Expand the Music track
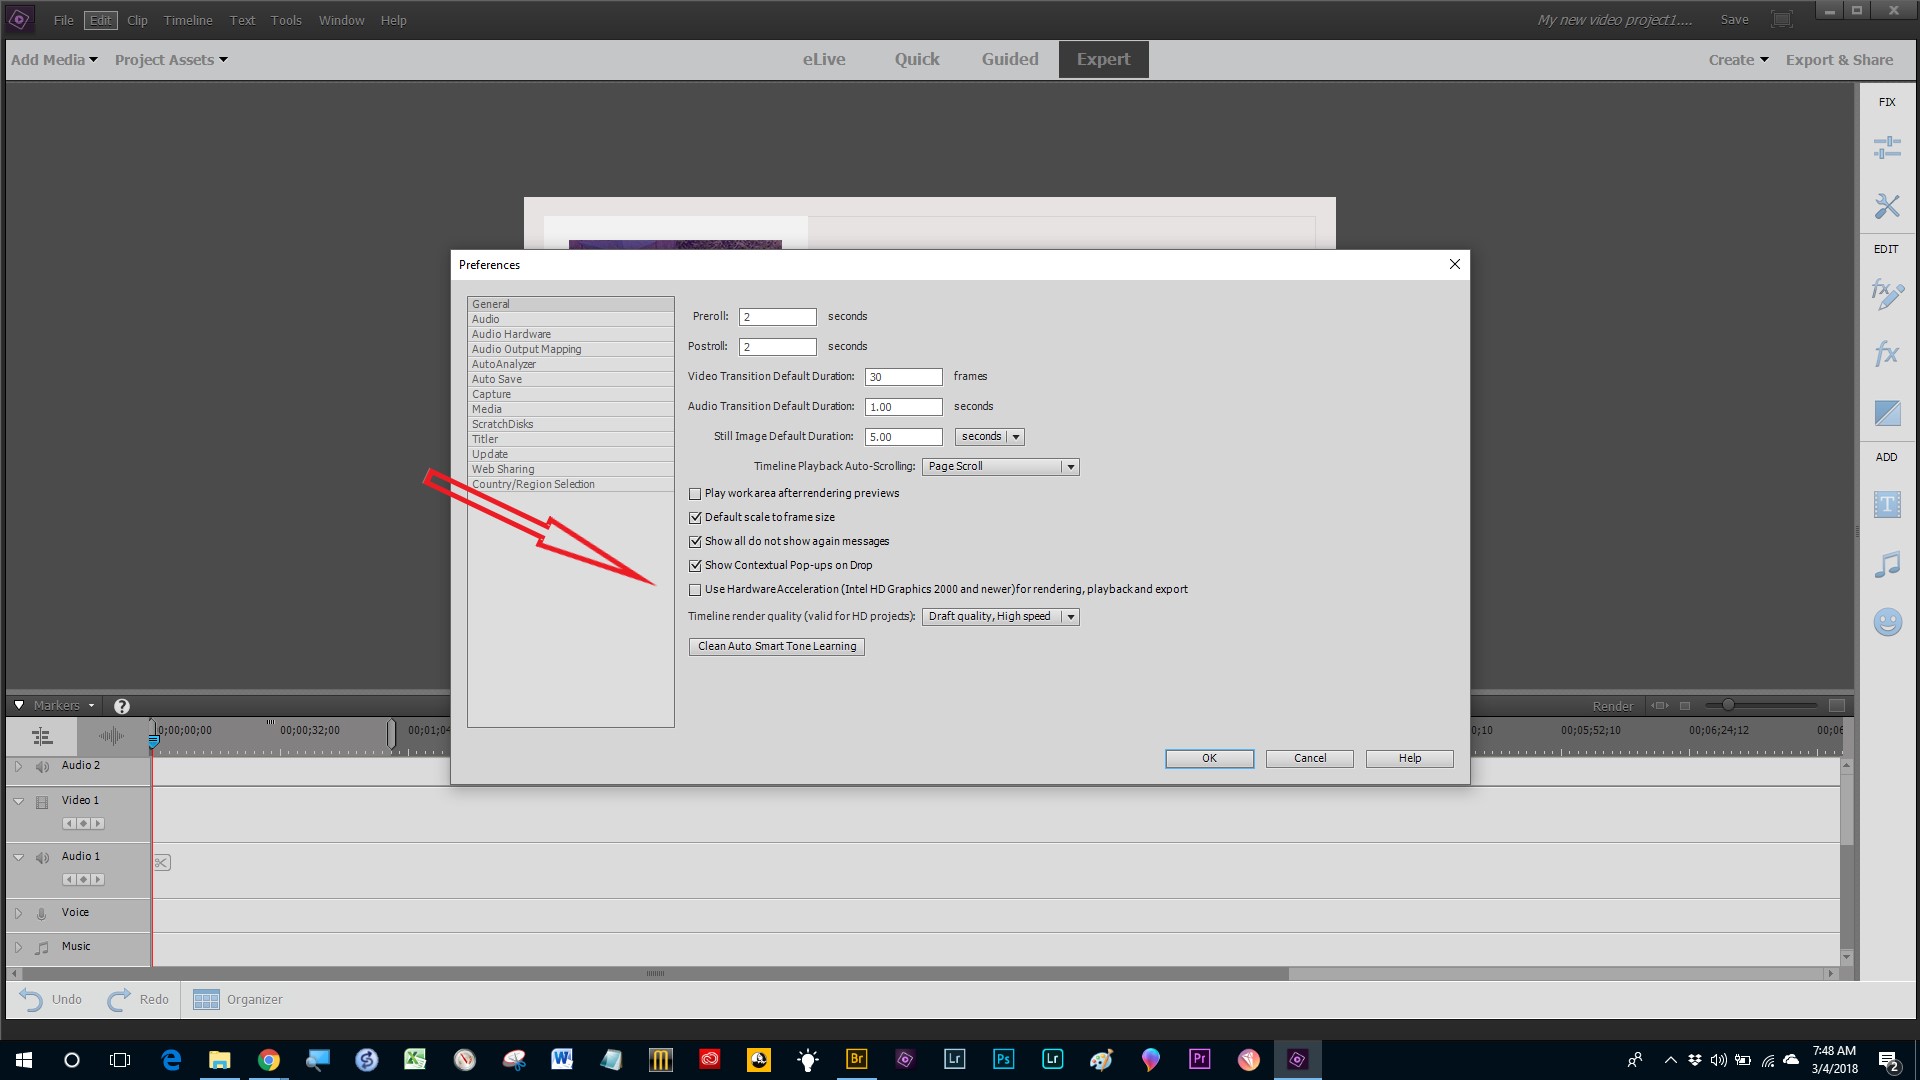Viewport: 1920px width, 1080px height. (18, 947)
